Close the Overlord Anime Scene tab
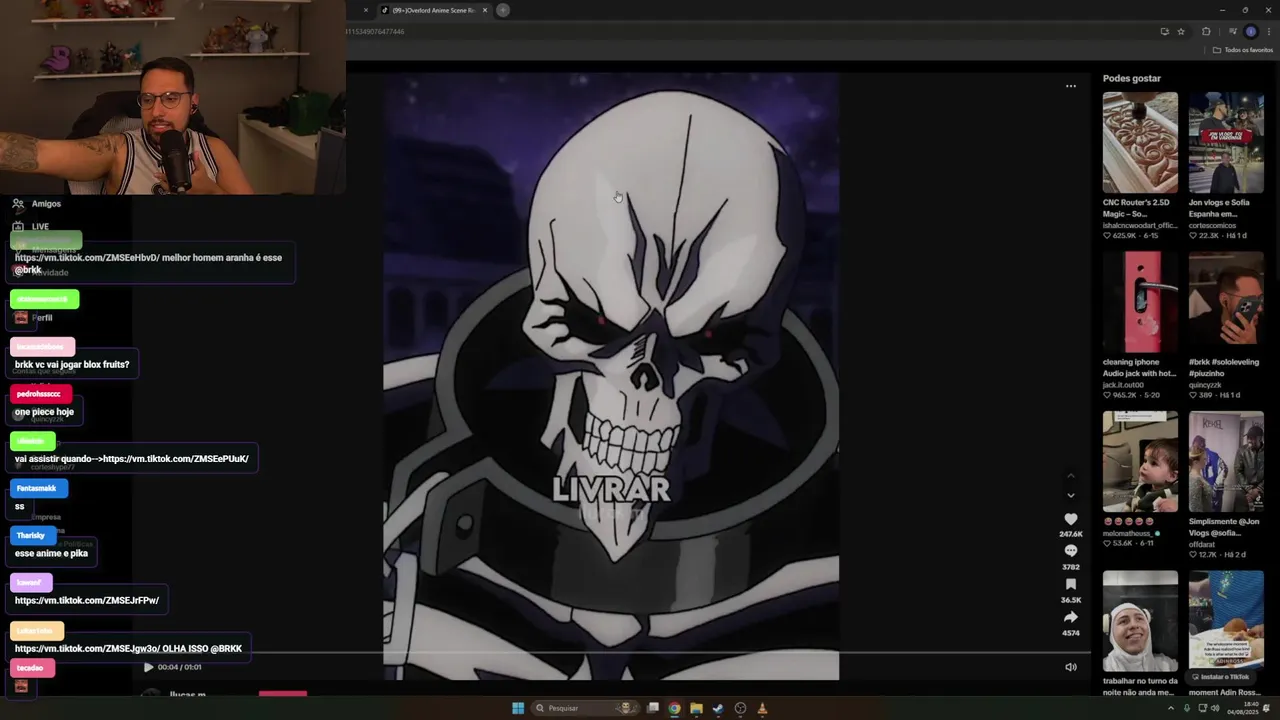Image resolution: width=1280 pixels, height=720 pixels. 485,10
